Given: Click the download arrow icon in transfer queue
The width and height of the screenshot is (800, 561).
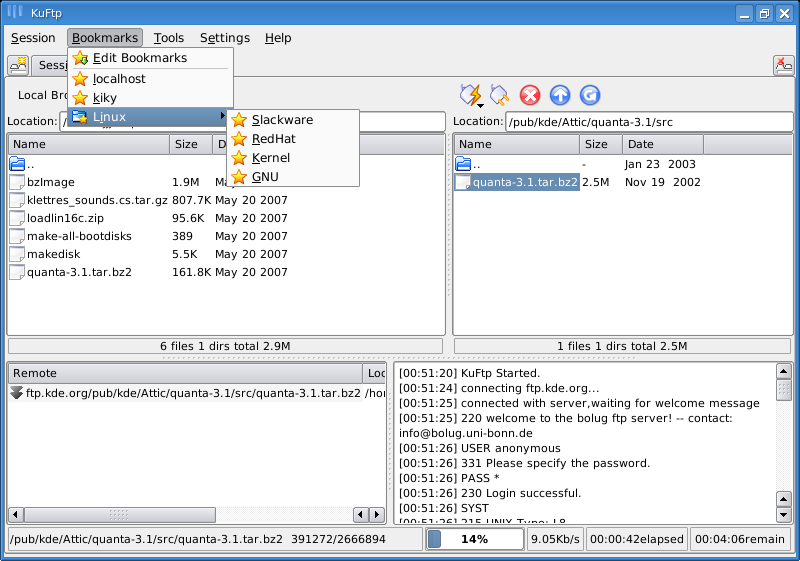Looking at the screenshot, I should 17,393.
